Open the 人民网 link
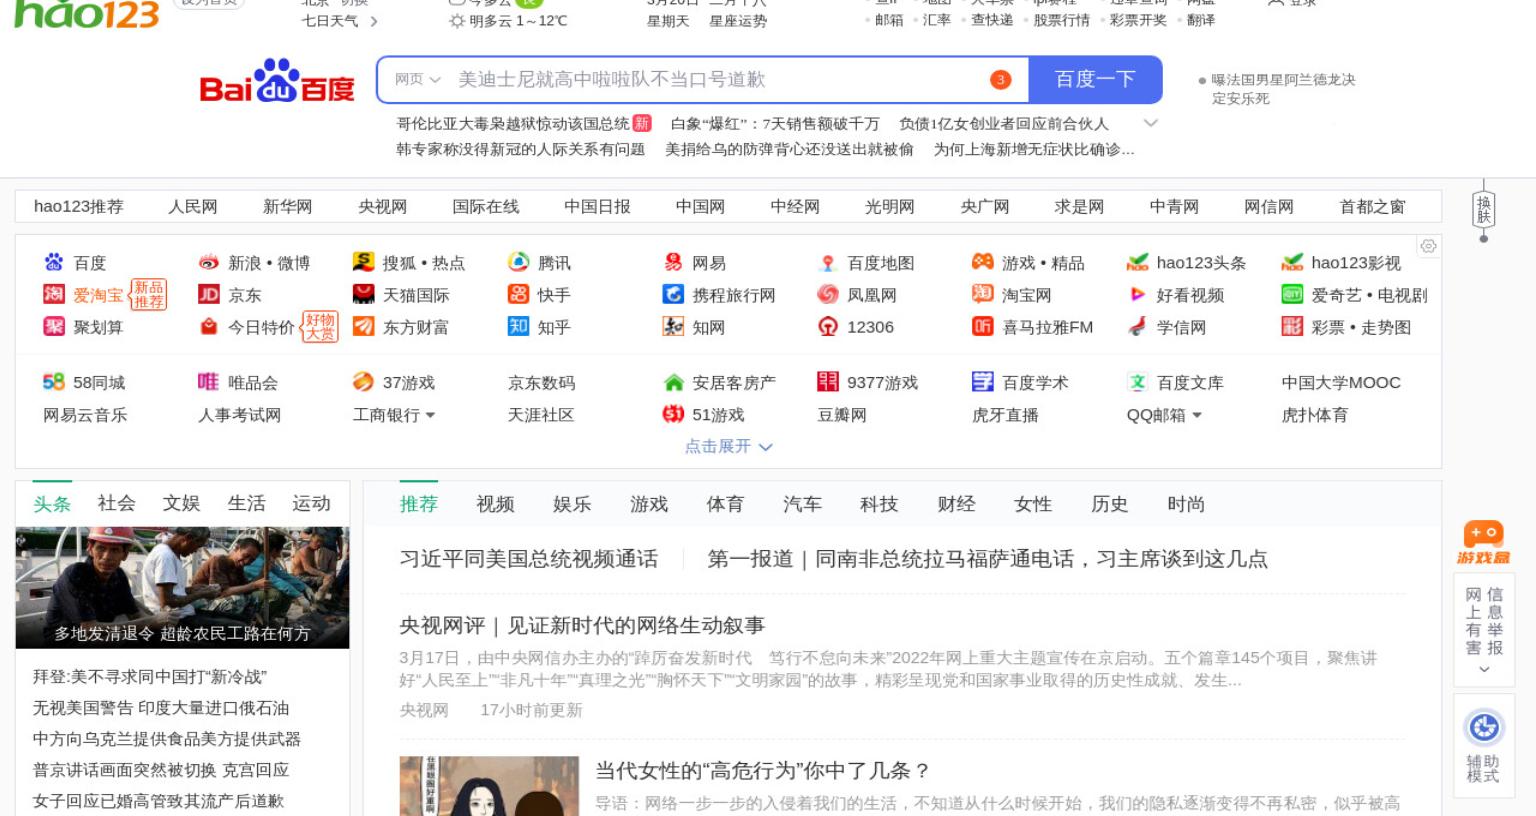Image resolution: width=1536 pixels, height=816 pixels. (192, 206)
